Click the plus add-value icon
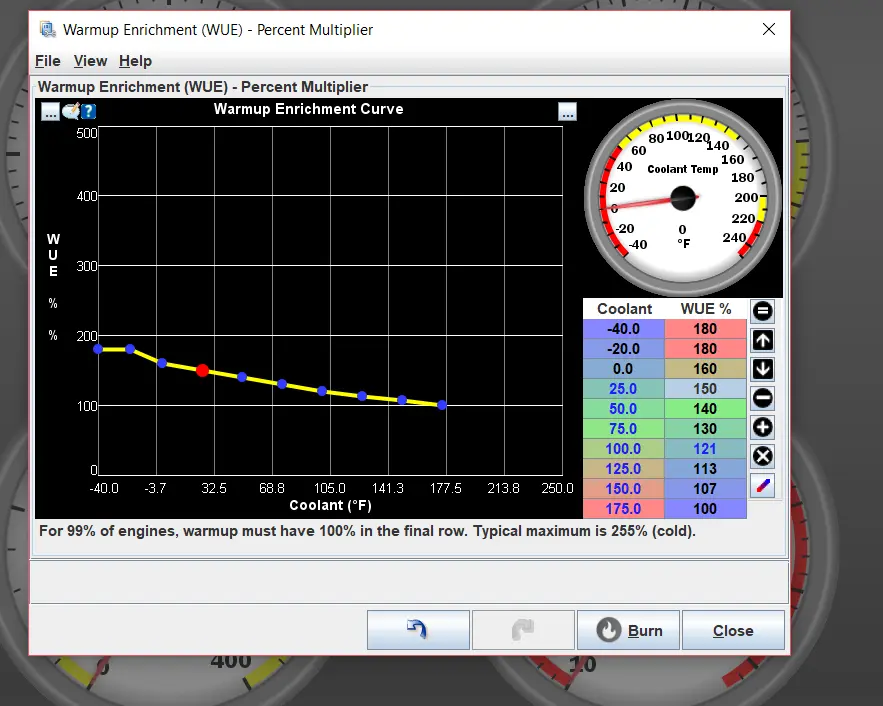 point(762,427)
